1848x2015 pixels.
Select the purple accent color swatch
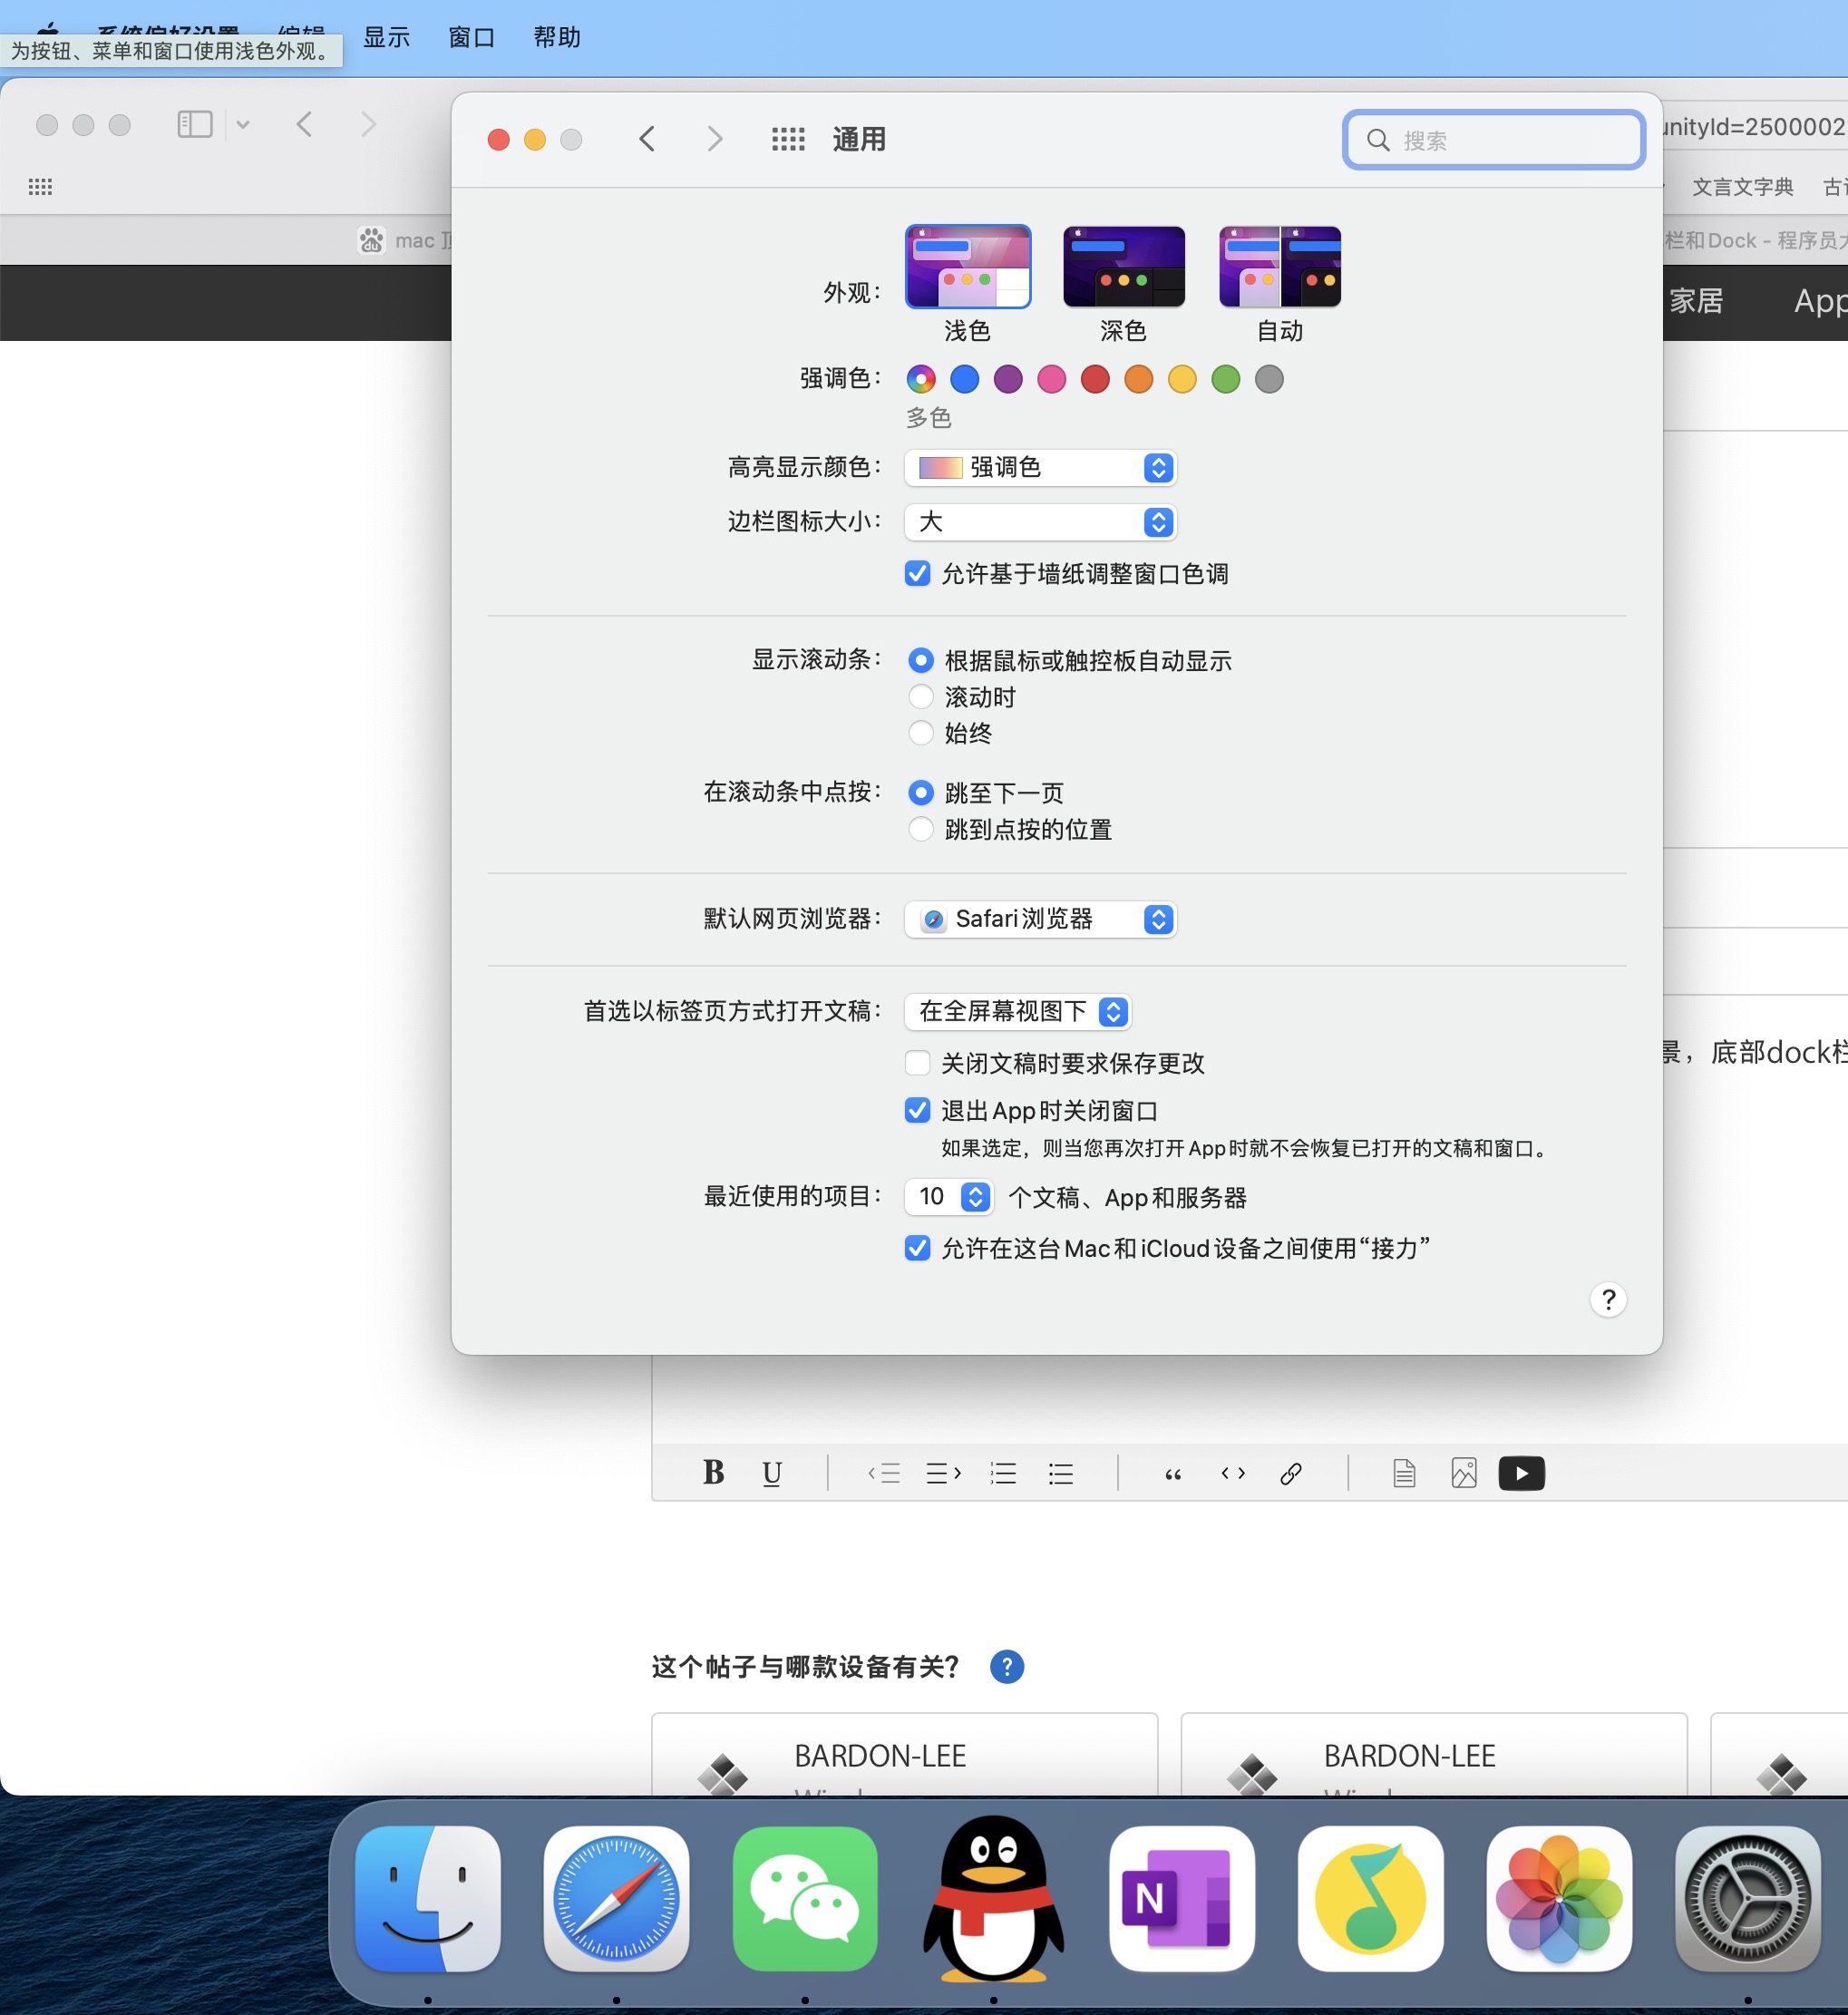(1008, 379)
